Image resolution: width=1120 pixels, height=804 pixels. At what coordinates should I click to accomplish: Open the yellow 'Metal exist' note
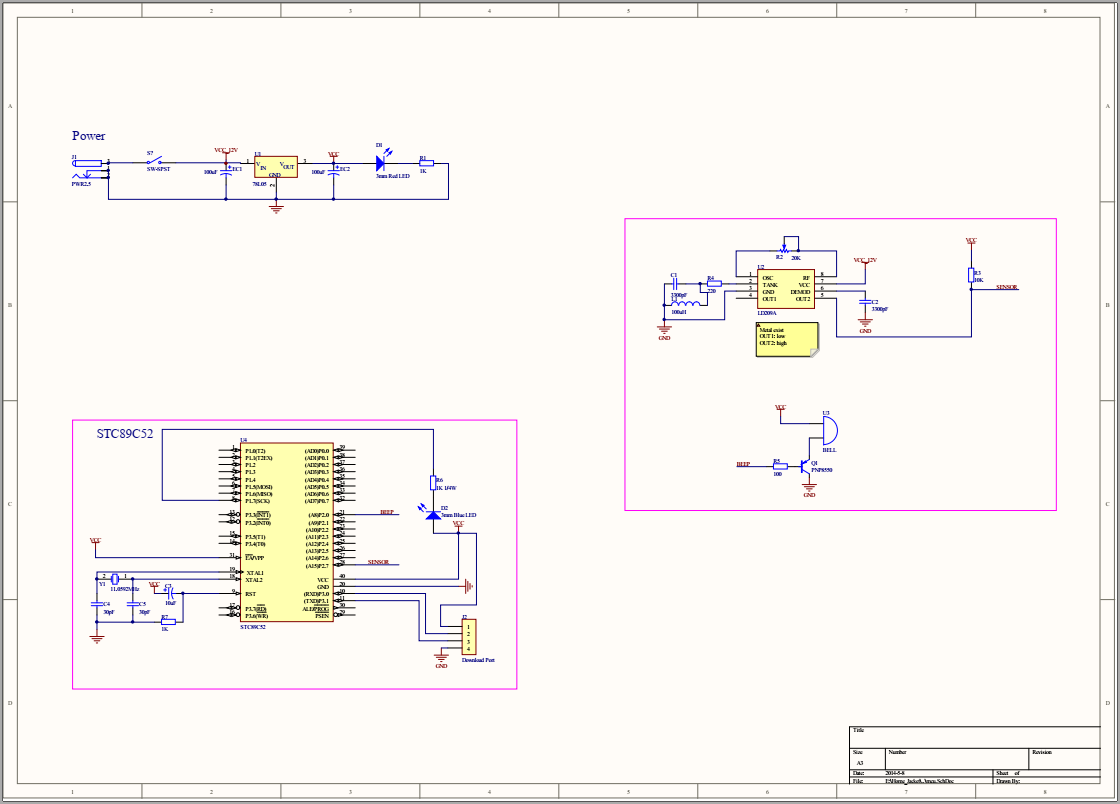[x=786, y=339]
